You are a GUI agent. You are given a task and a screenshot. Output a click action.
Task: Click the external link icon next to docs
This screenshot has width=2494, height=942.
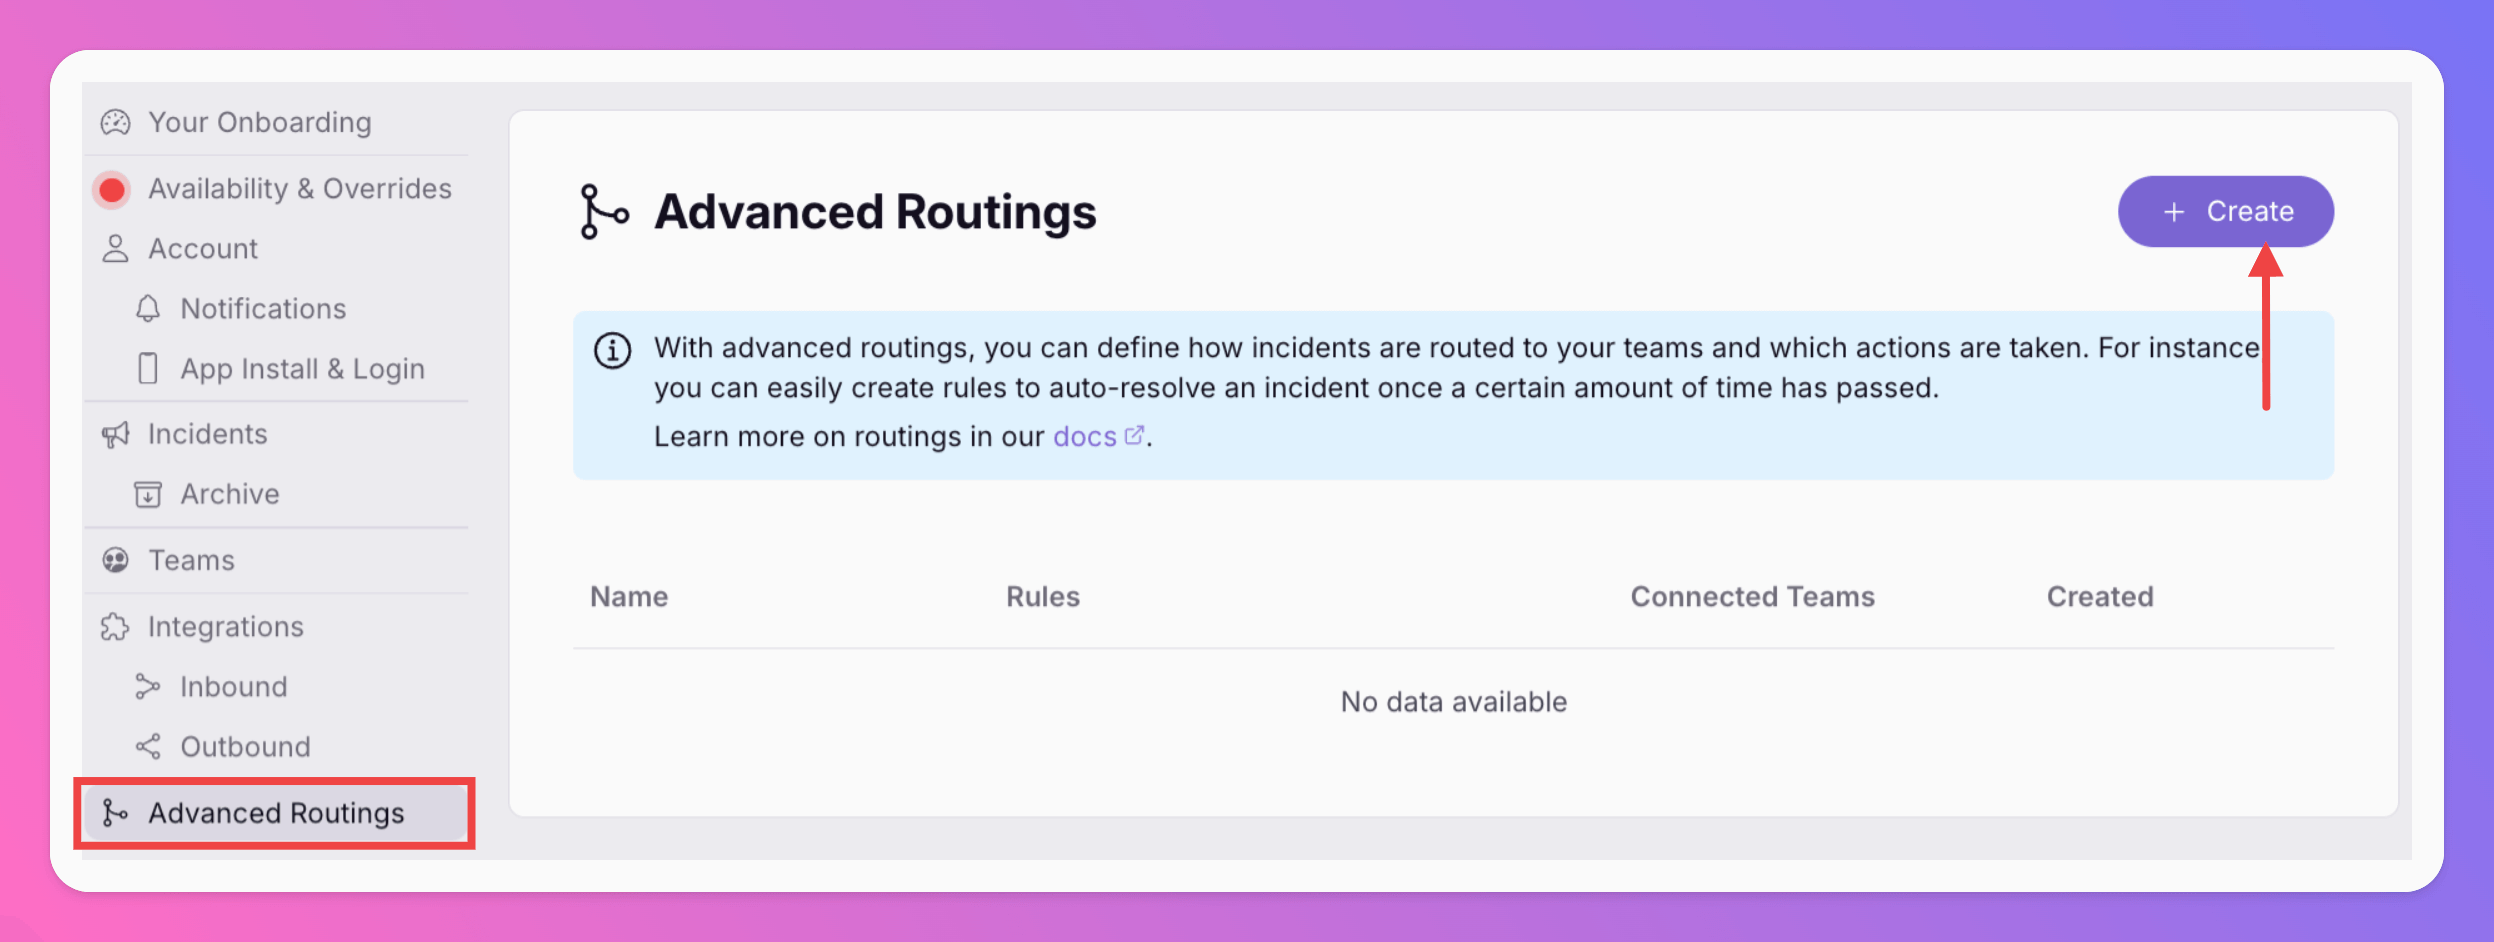tap(1135, 434)
